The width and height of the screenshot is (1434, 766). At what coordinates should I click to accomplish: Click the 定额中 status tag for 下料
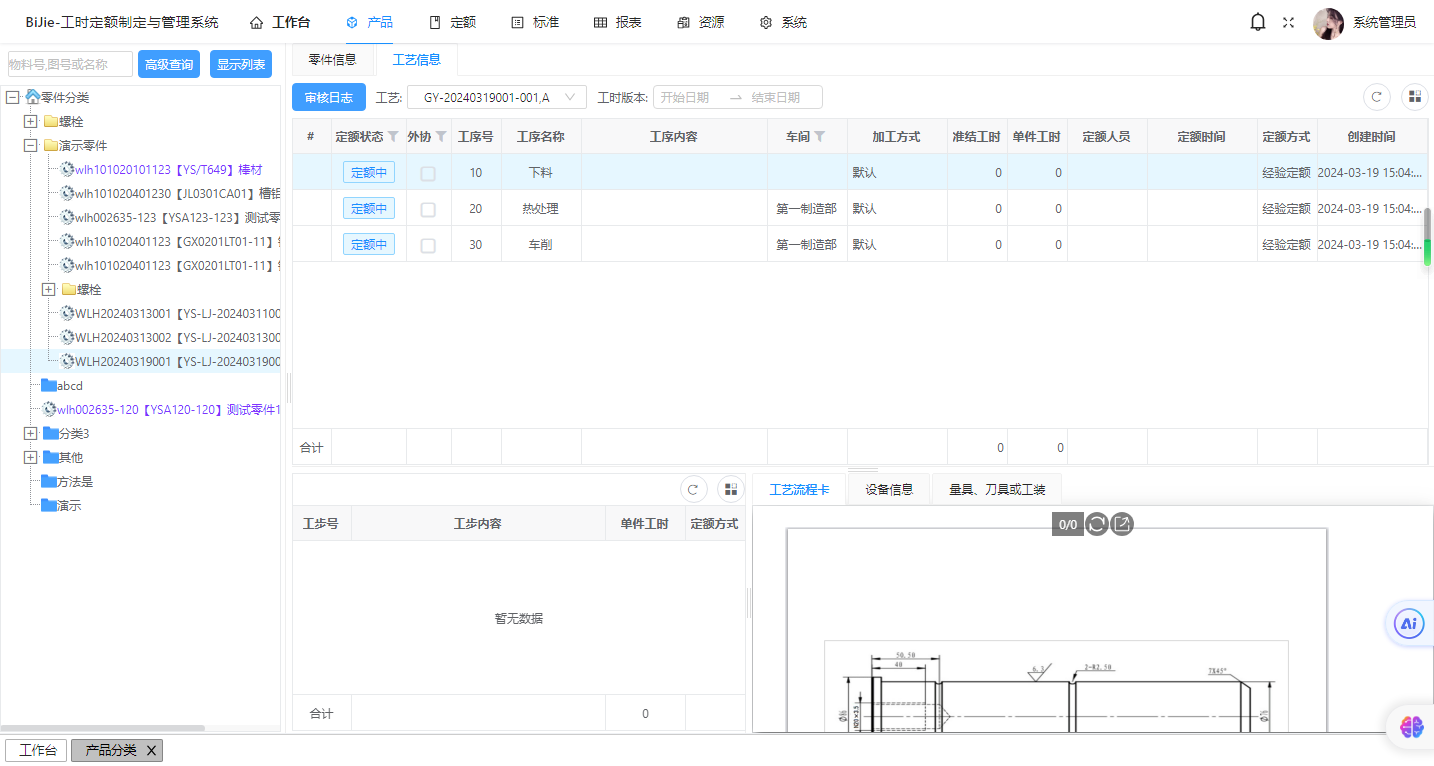tap(369, 172)
